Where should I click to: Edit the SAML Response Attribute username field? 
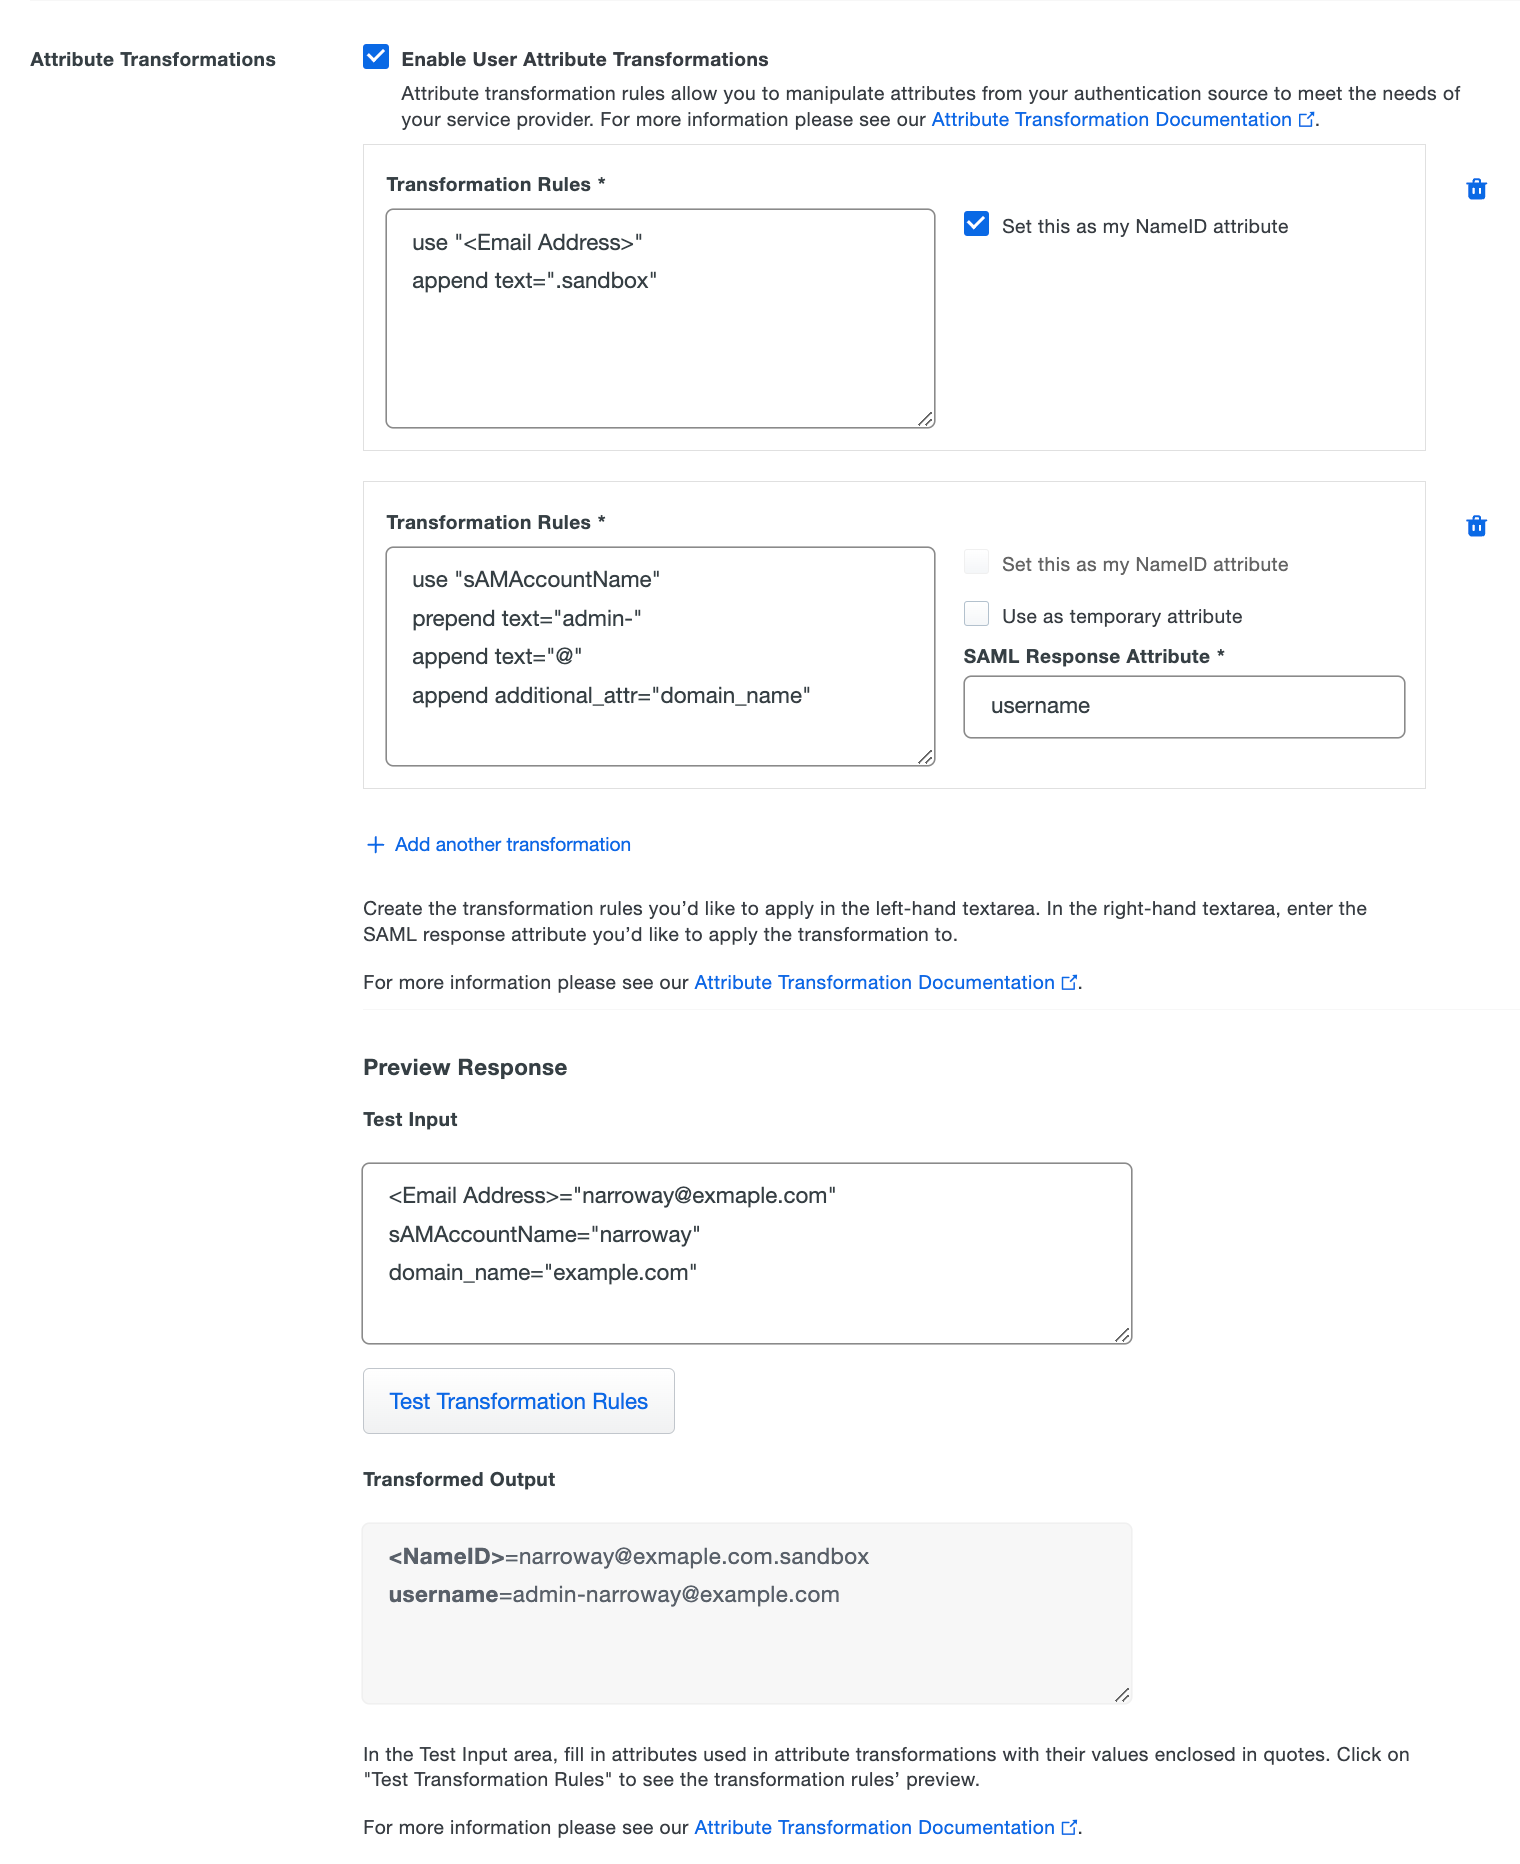1184,707
